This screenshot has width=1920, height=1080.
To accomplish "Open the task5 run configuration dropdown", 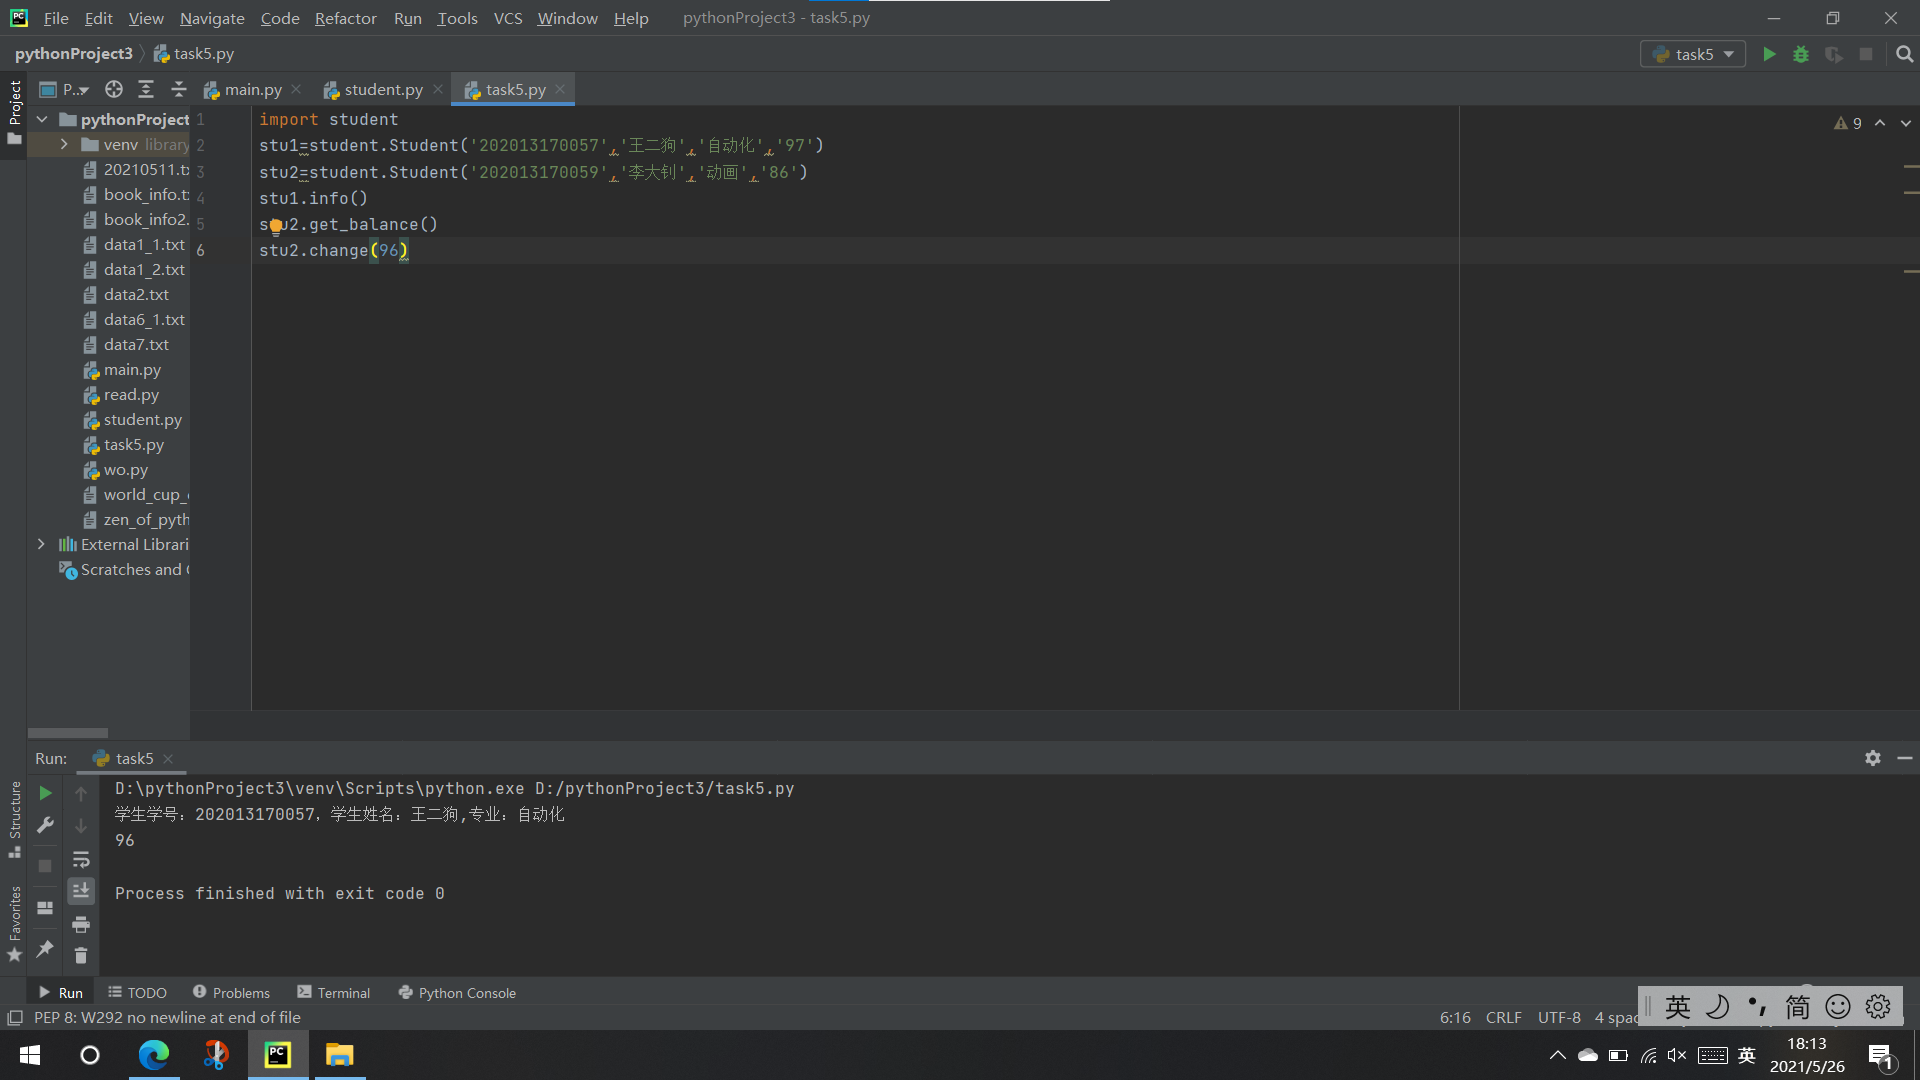I will 1694,54.
